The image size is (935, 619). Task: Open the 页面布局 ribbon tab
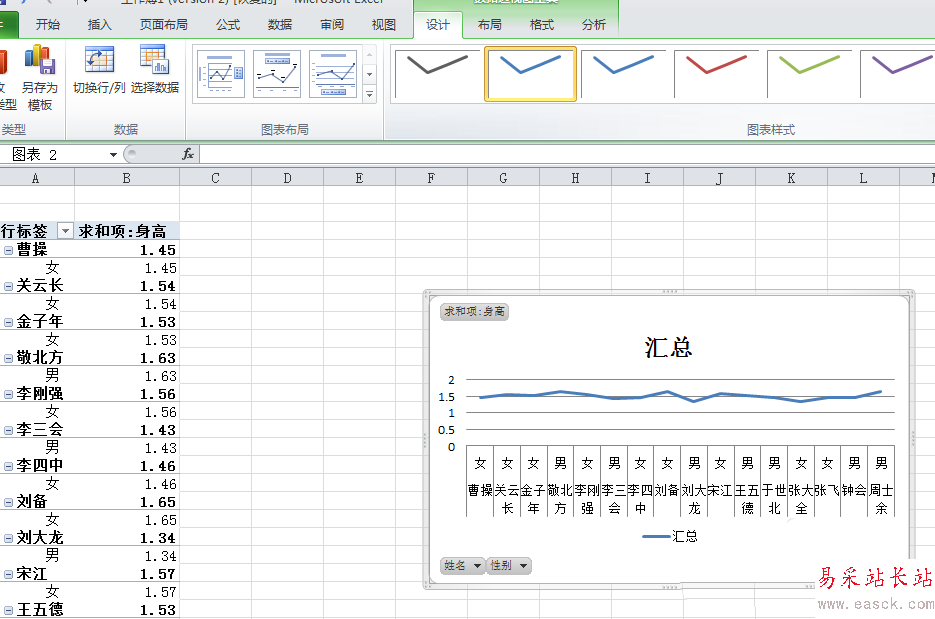click(163, 25)
